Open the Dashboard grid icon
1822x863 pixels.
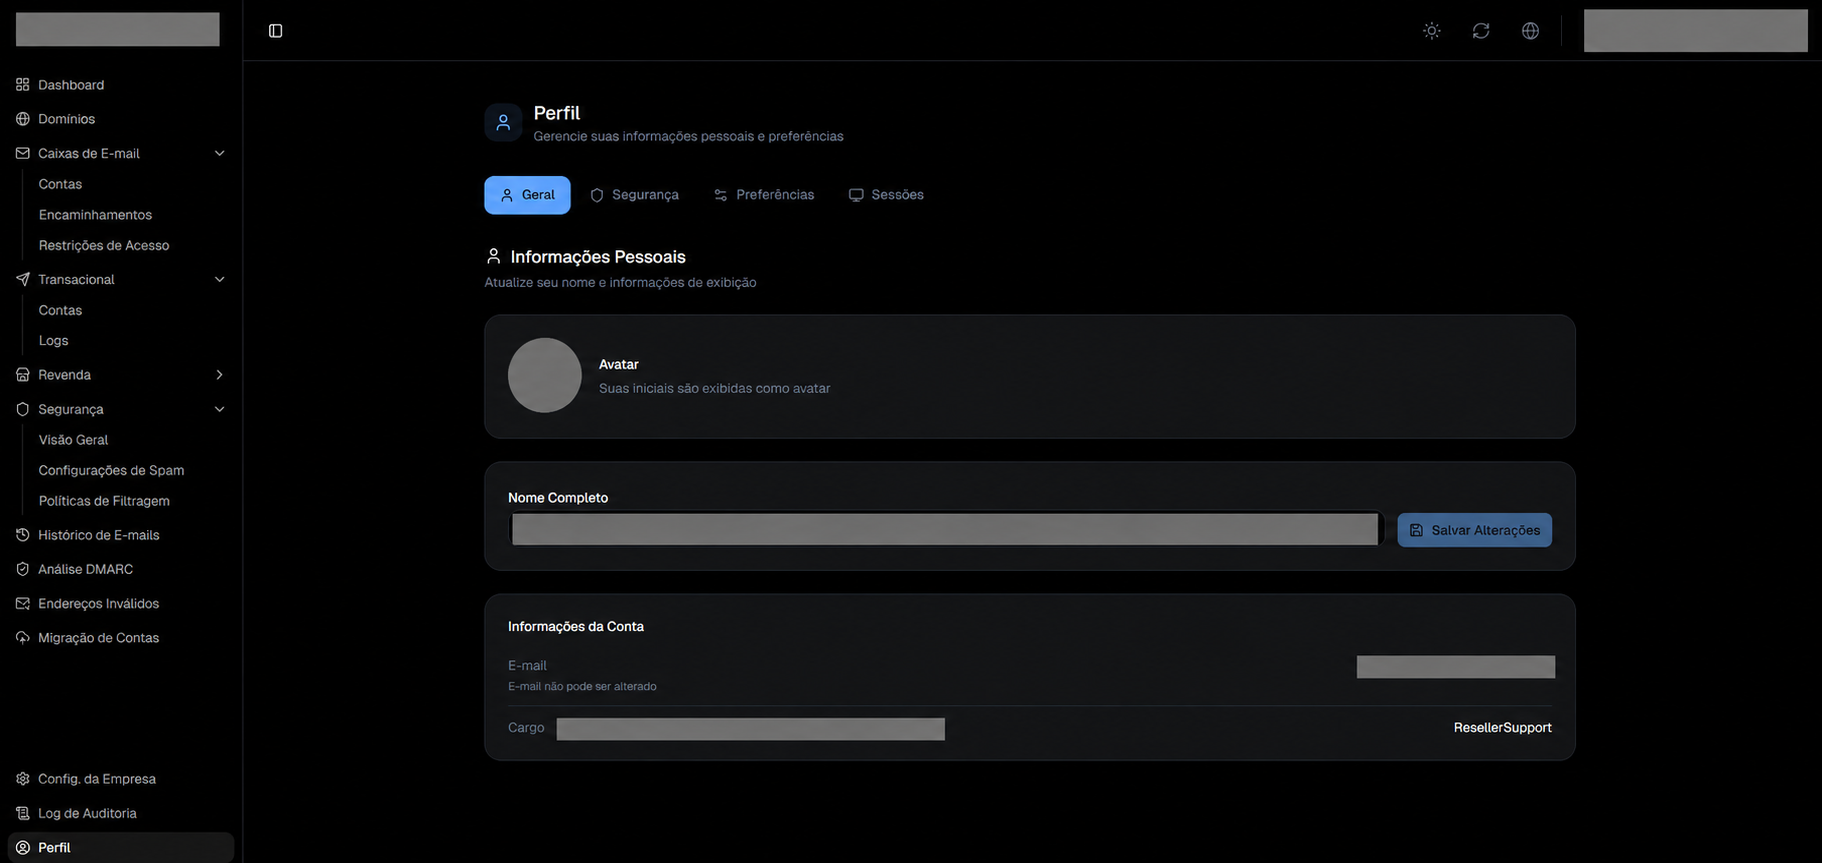[23, 85]
